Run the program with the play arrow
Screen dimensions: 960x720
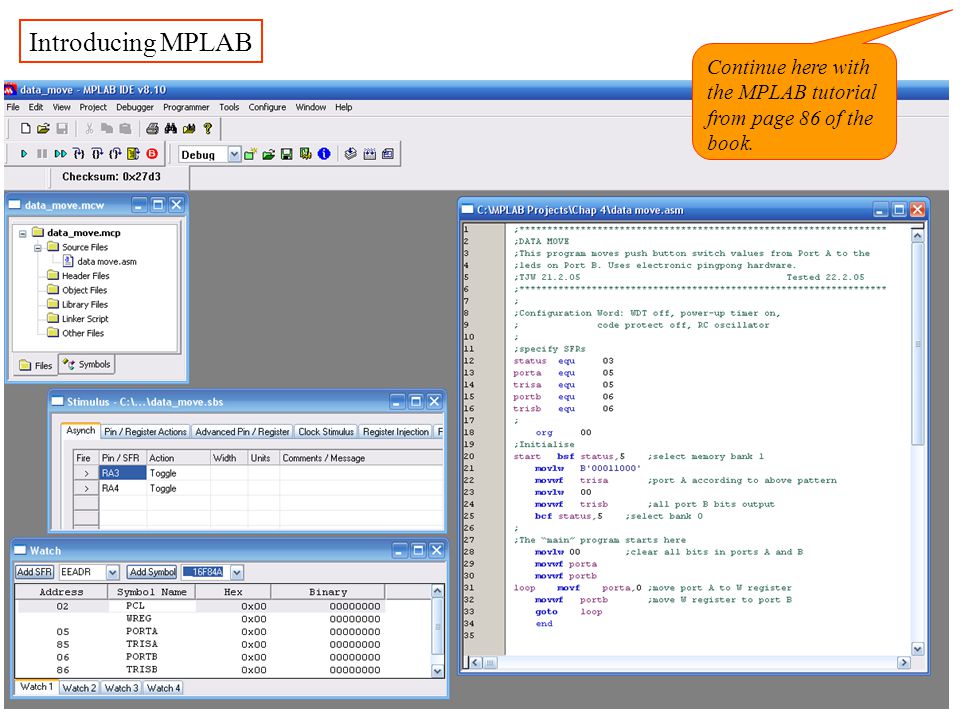(24, 154)
